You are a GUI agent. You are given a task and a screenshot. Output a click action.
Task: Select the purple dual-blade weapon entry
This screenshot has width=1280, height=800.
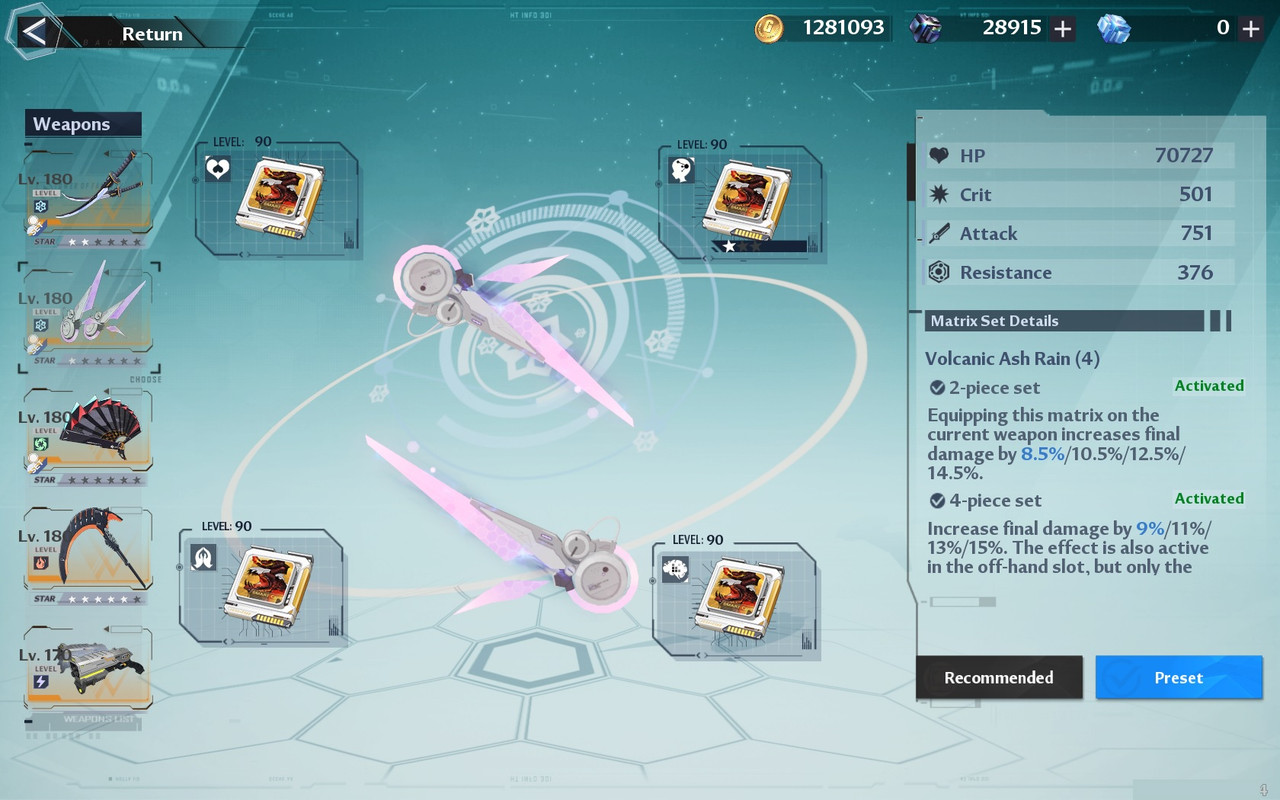pyautogui.click(x=89, y=317)
